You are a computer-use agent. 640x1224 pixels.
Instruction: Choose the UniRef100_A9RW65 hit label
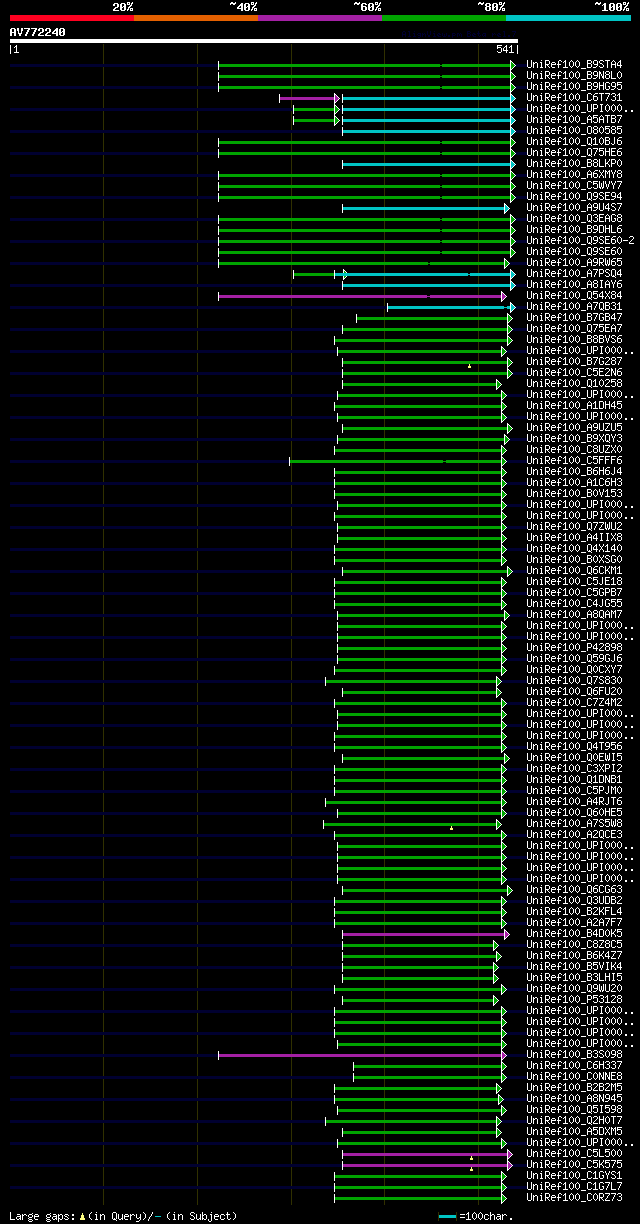[x=574, y=263]
